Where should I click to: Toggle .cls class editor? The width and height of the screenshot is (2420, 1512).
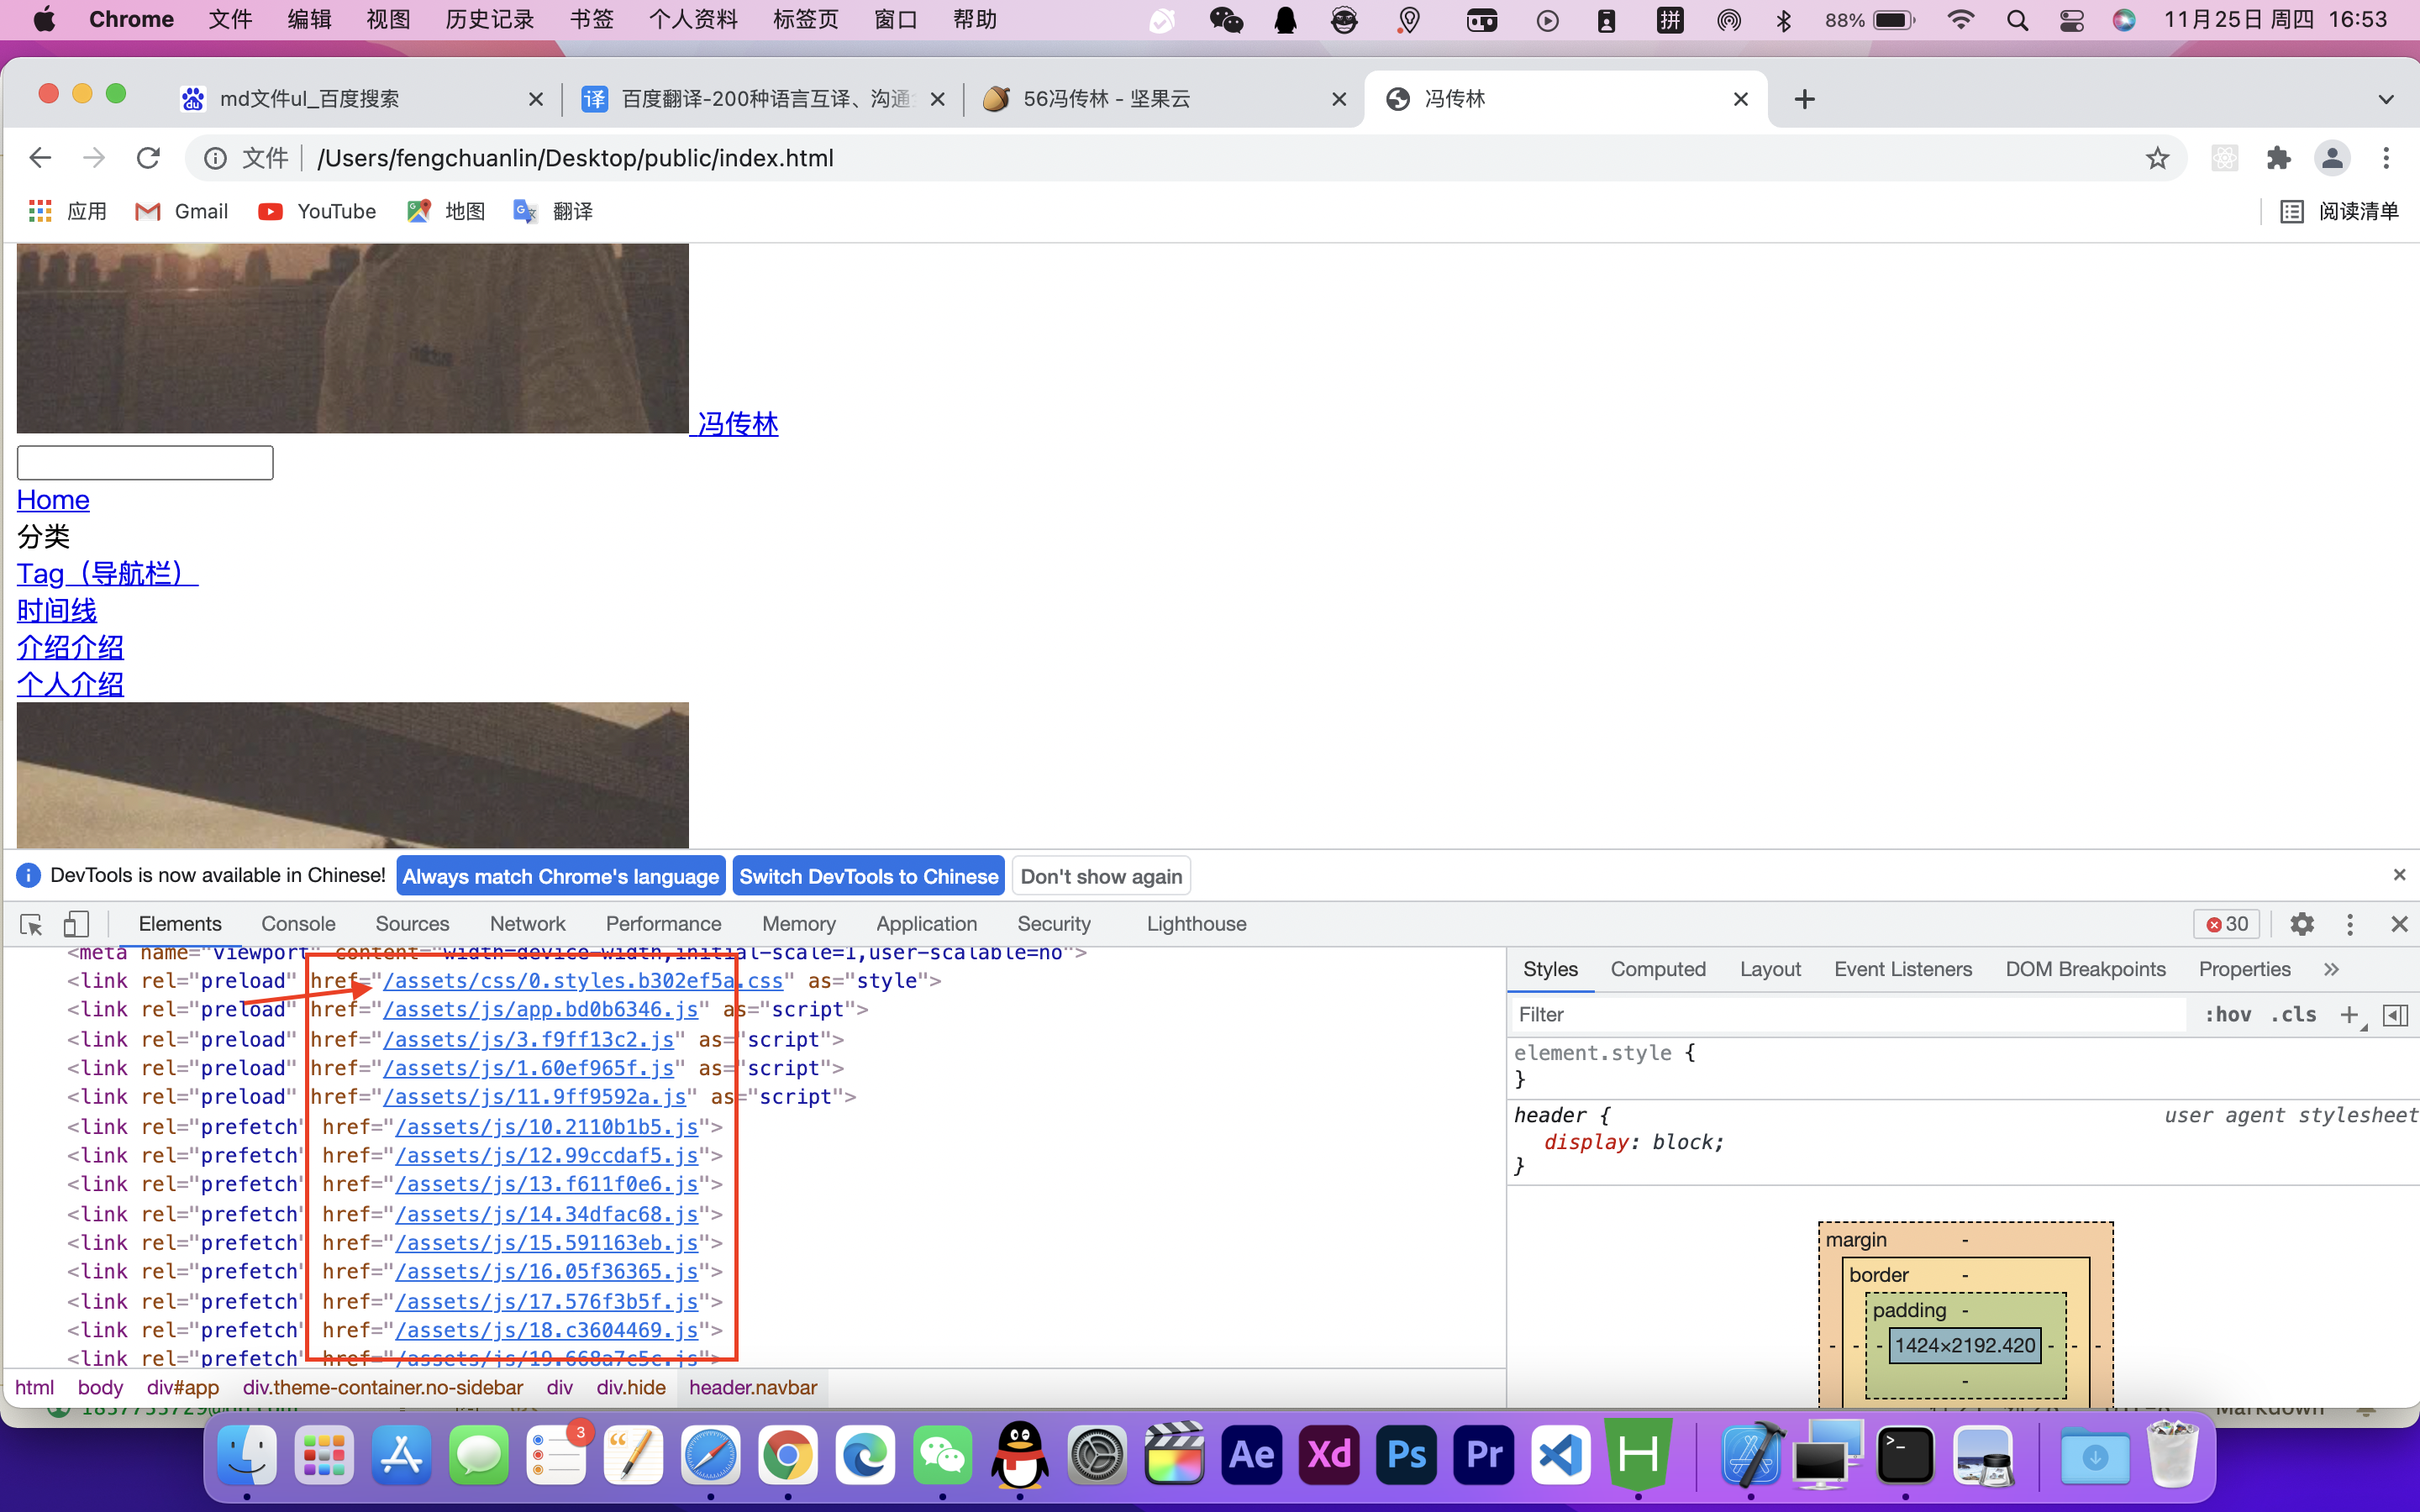tap(2293, 1014)
